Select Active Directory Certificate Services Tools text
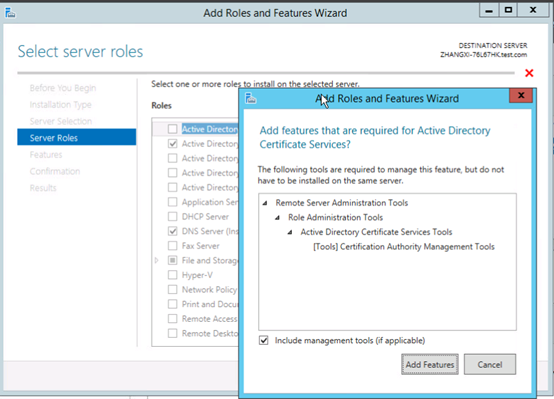The image size is (554, 399). [376, 232]
